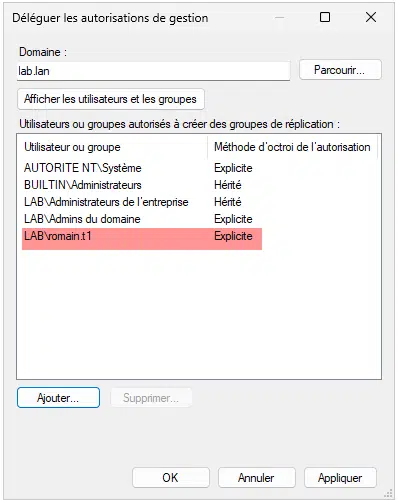Close the Déléguer les autorisations dialog
The width and height of the screenshot is (398, 501).
pos(371,17)
